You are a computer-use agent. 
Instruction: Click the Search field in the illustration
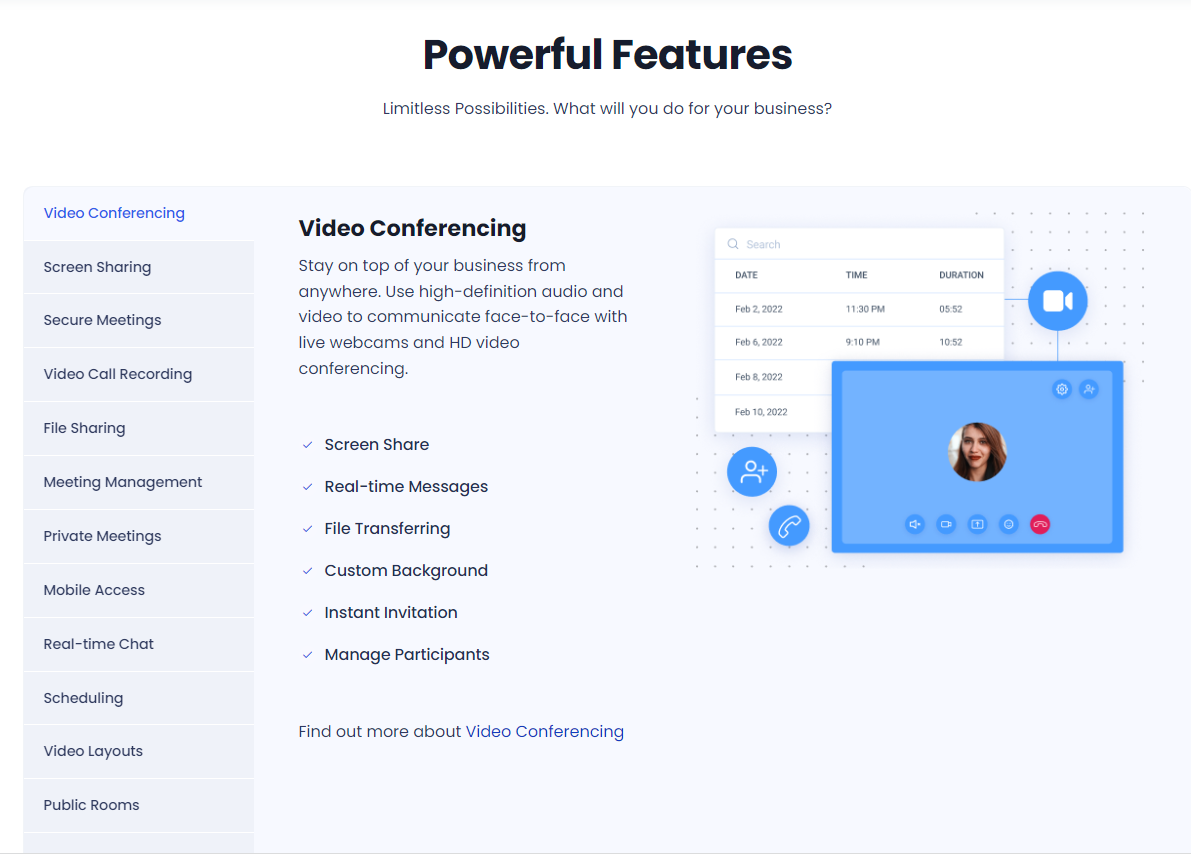pyautogui.click(x=859, y=244)
